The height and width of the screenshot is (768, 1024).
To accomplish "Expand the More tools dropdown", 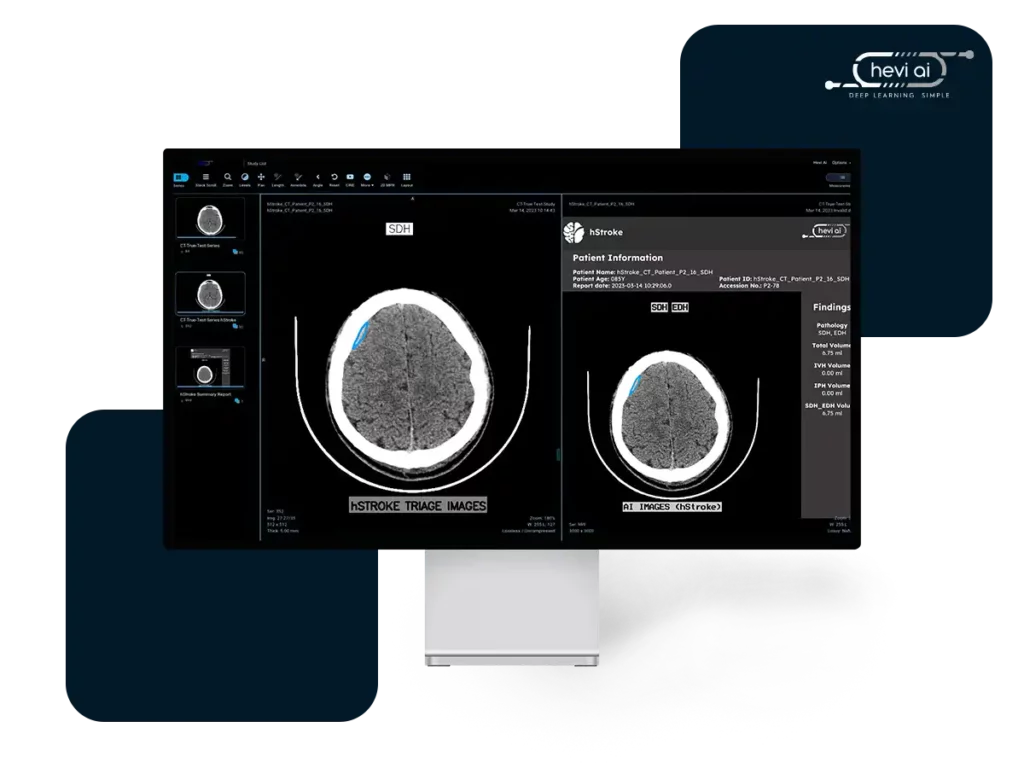I will (x=367, y=178).
